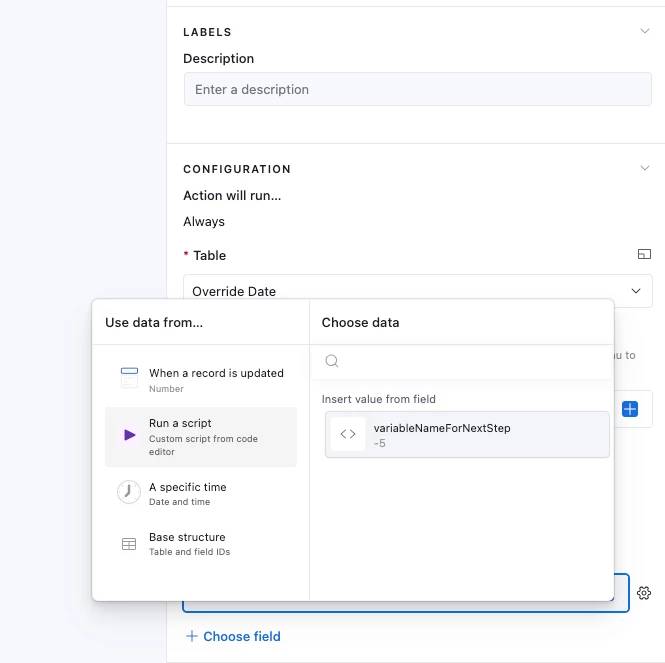Click the Enter a description field

[x=418, y=89]
